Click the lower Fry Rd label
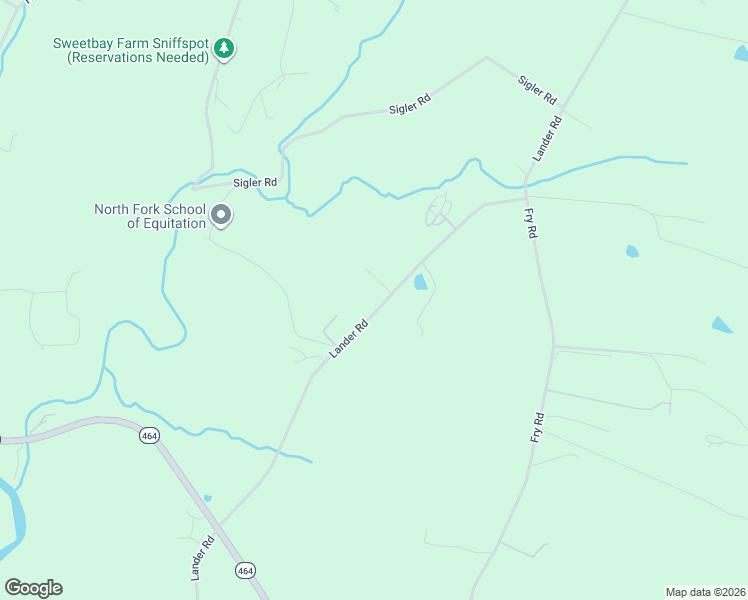The height and width of the screenshot is (600, 748). click(537, 428)
